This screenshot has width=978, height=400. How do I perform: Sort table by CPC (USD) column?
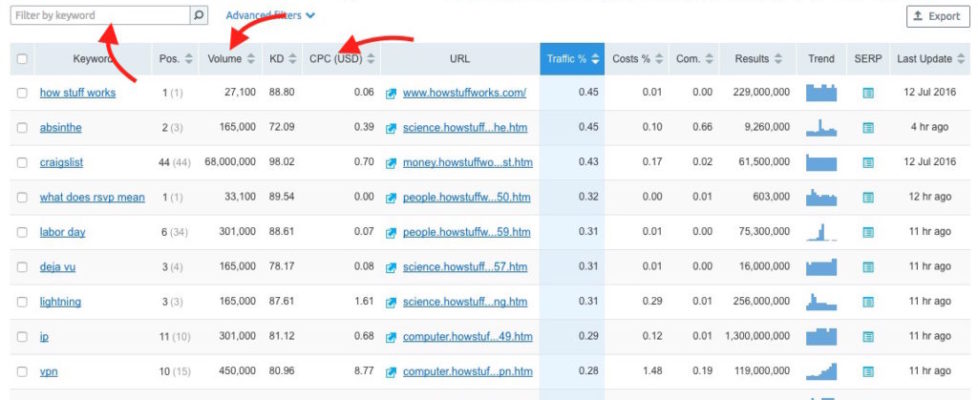tap(342, 59)
